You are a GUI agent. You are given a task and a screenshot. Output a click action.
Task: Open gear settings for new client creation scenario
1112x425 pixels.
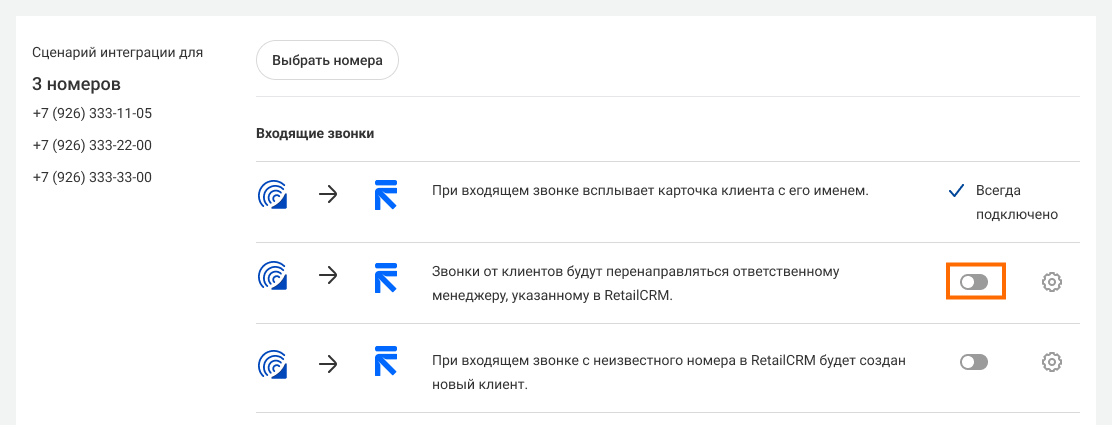1052,363
